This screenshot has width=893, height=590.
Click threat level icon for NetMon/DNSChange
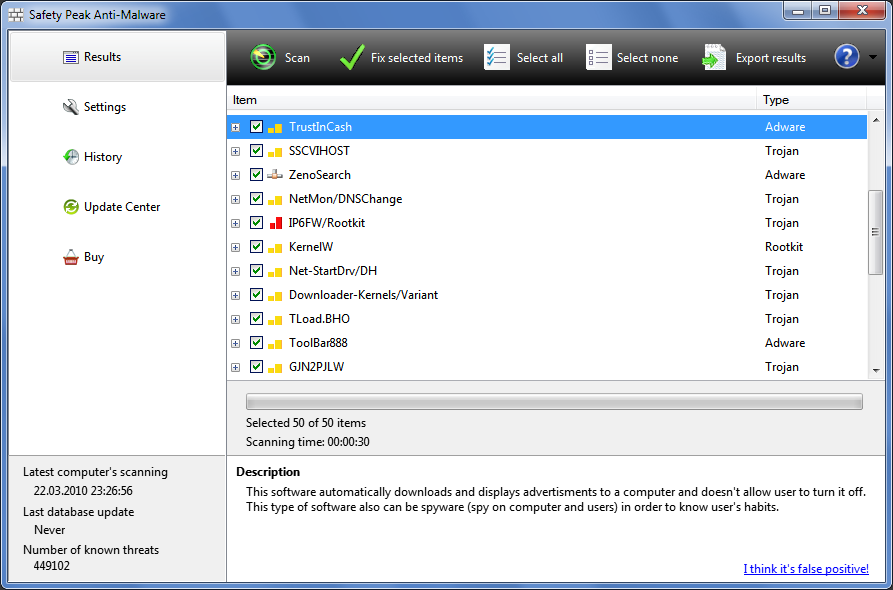click(x=275, y=200)
